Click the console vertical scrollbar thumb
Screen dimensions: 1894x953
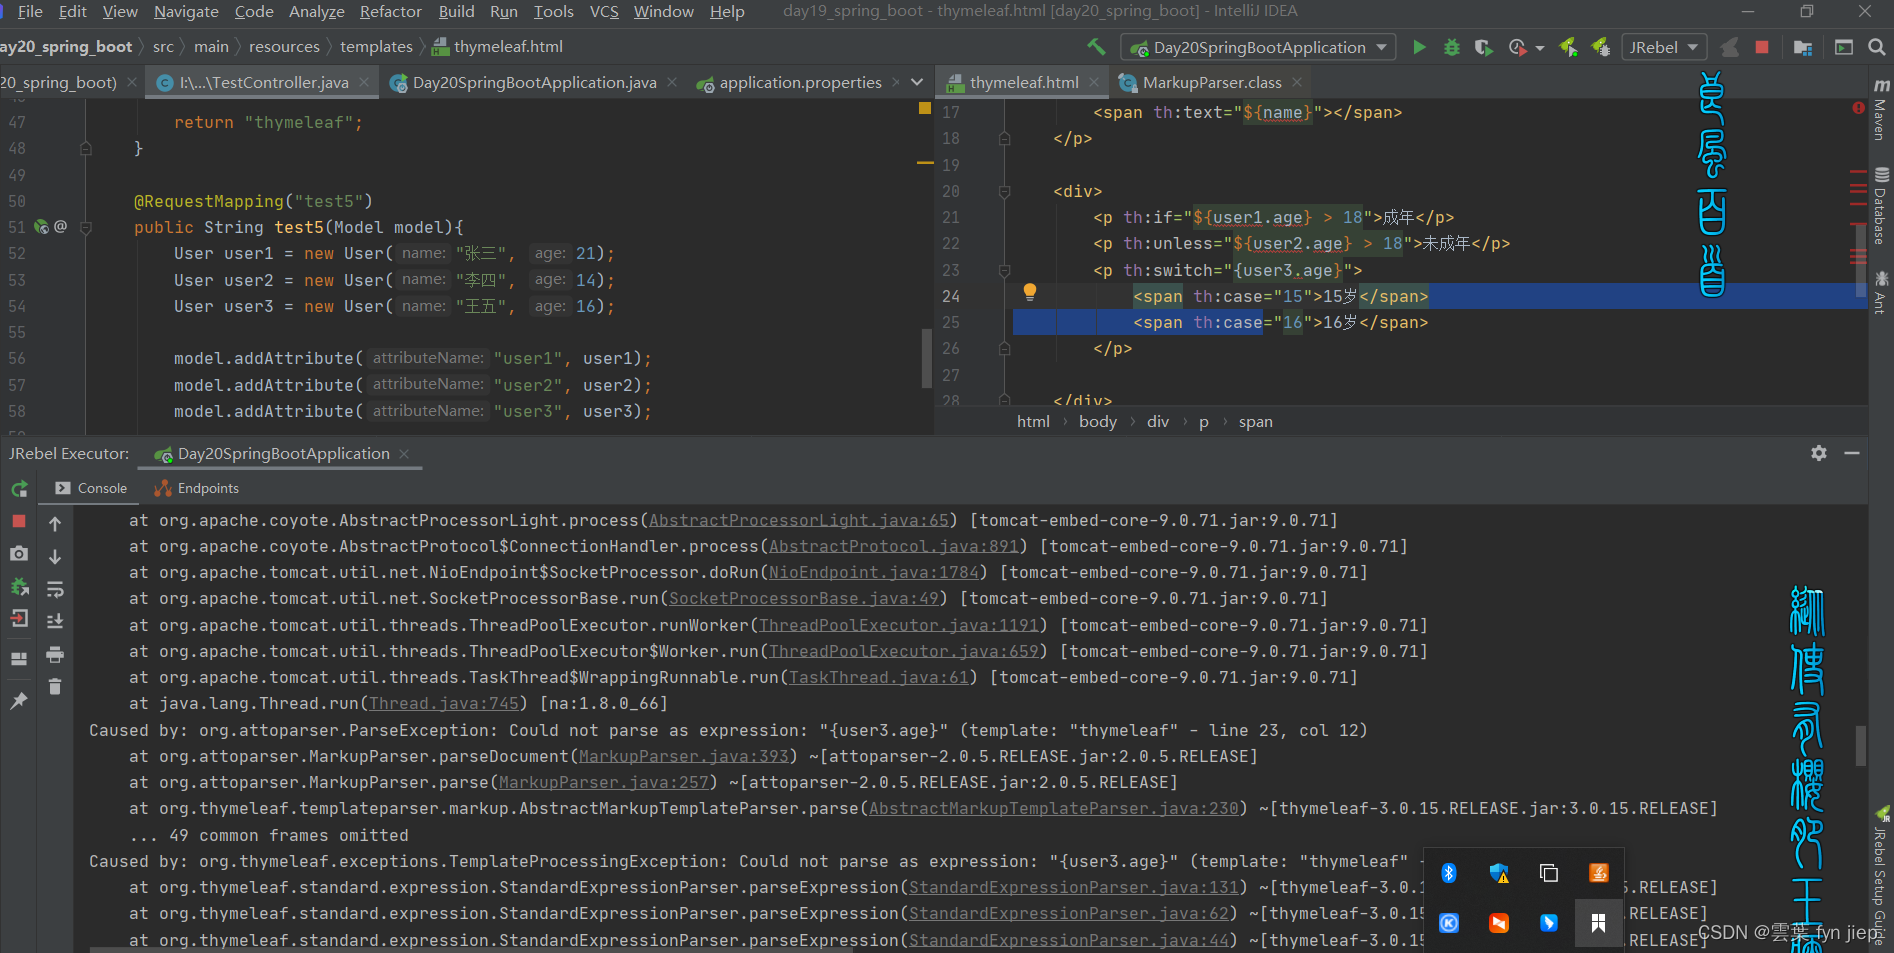pos(1861,745)
